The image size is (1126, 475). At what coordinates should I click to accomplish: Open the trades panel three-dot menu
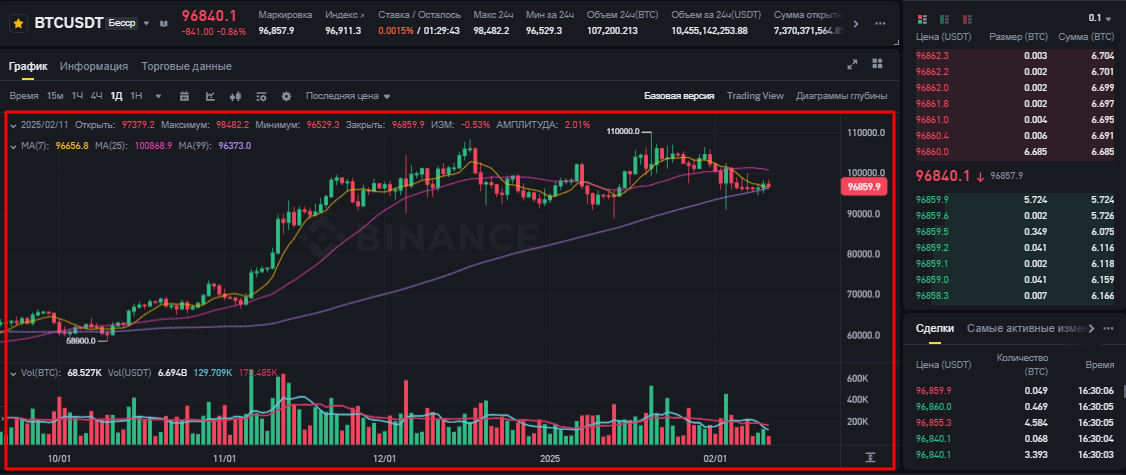(1108, 328)
